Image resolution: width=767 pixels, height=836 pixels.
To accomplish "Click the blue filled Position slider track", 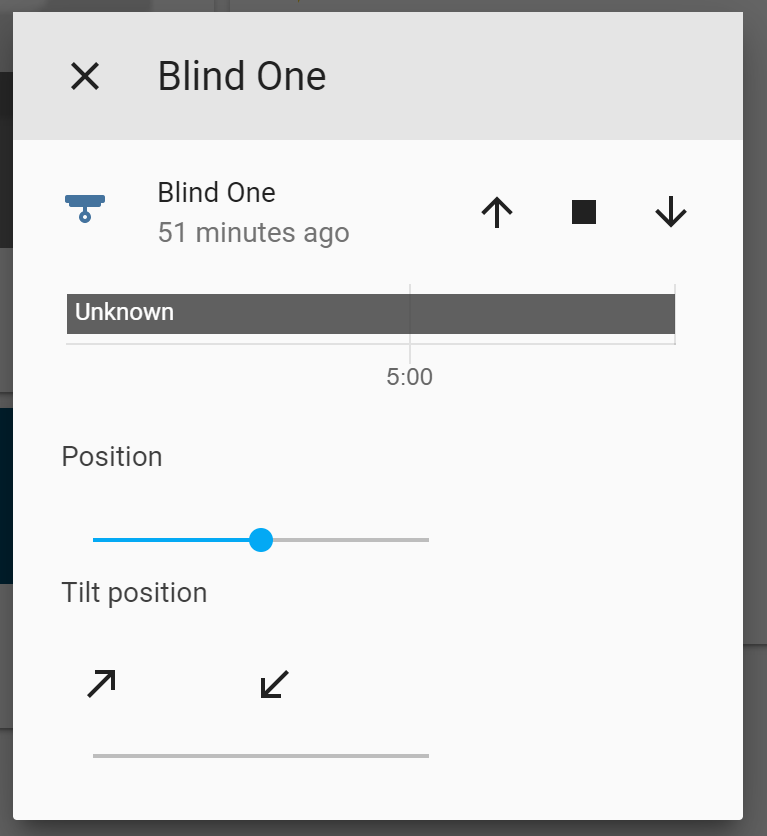I will [x=170, y=540].
